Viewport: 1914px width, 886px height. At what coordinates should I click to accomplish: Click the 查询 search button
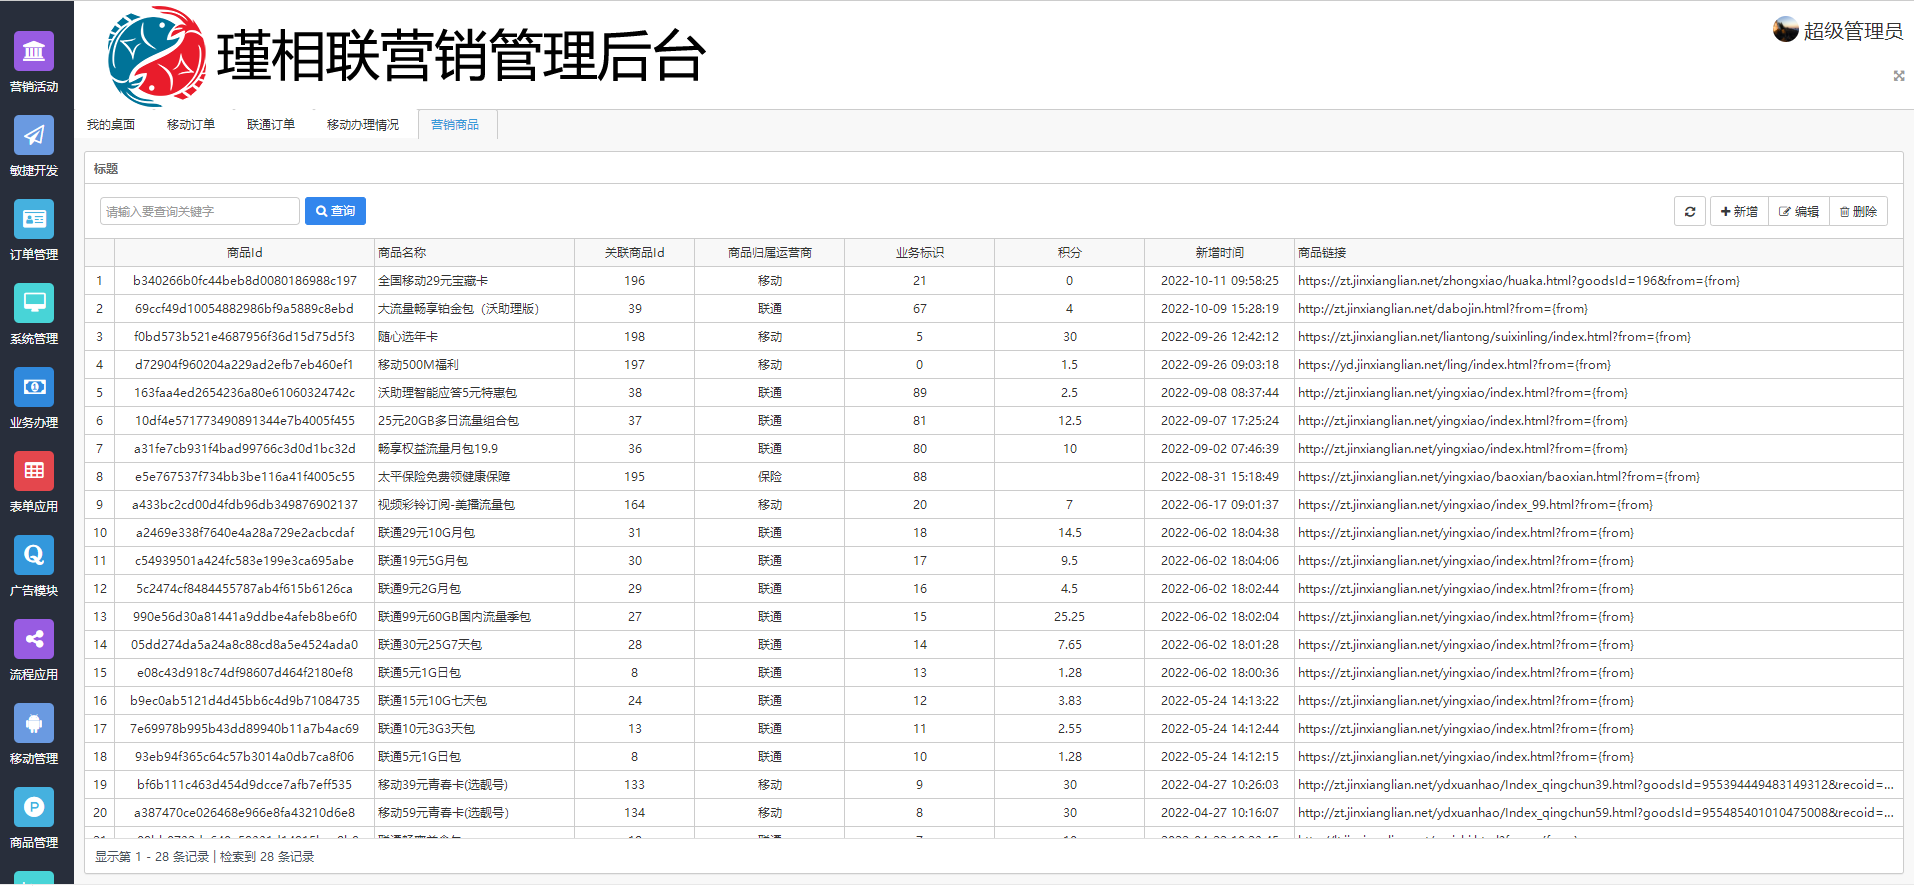(x=335, y=211)
